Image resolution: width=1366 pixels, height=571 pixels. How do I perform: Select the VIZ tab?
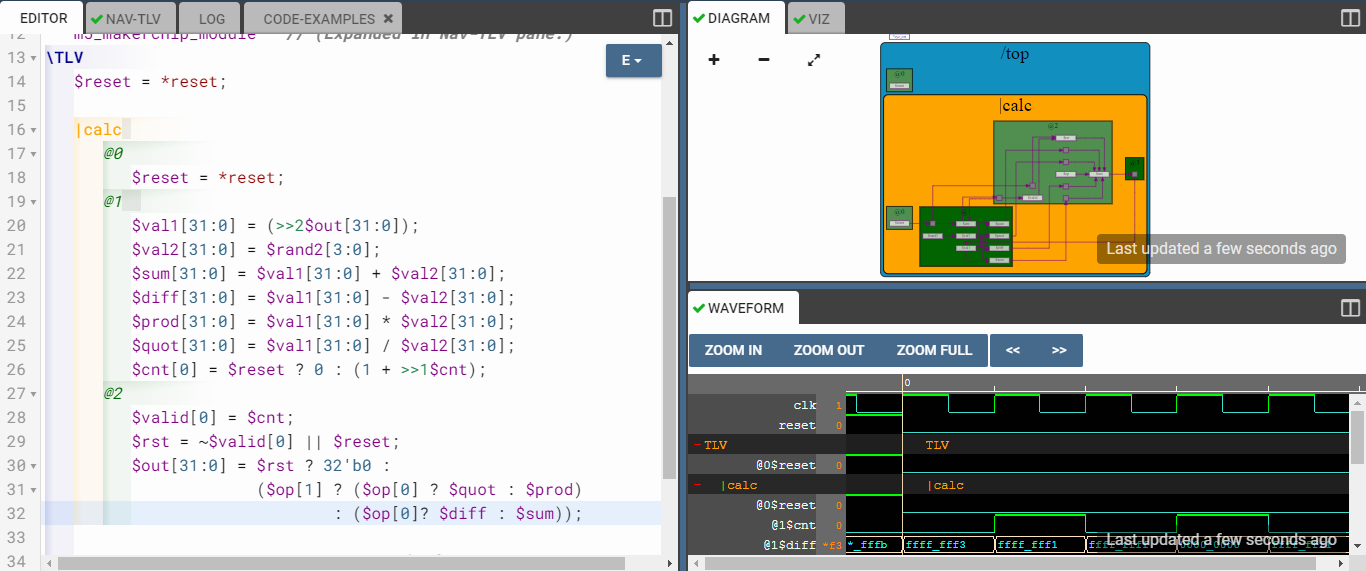[x=817, y=18]
